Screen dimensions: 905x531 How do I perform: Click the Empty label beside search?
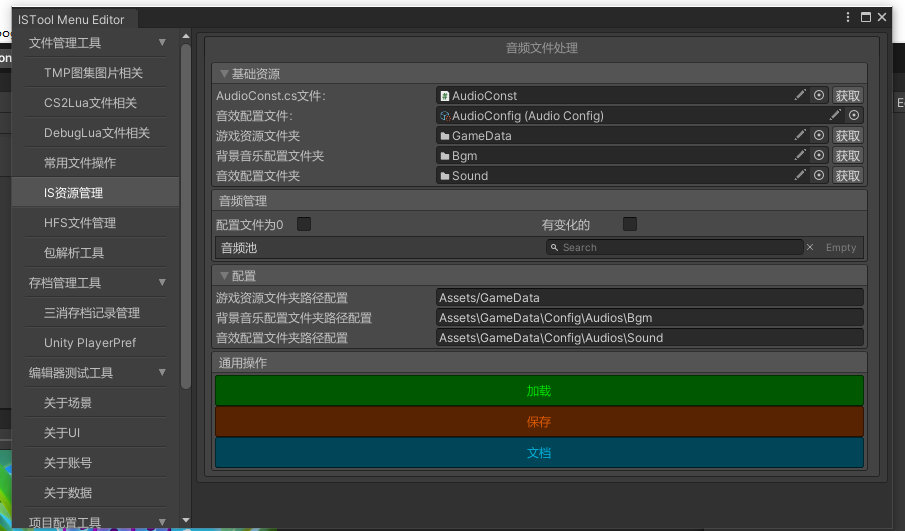[840, 247]
